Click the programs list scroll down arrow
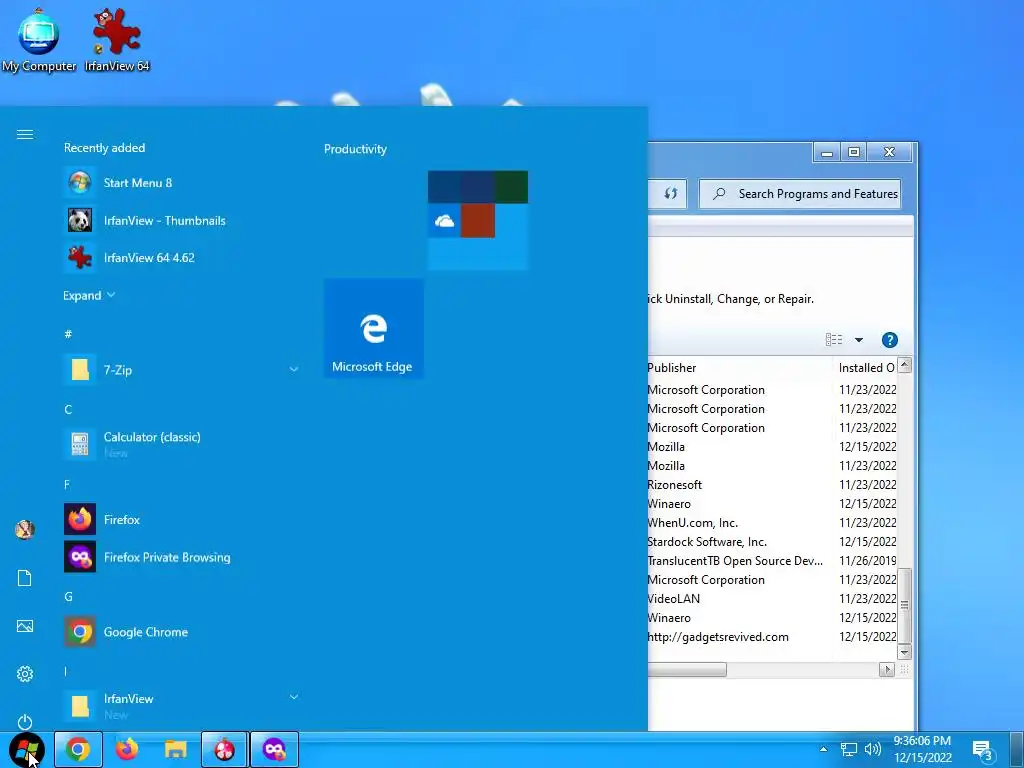The image size is (1024, 768). 904,652
